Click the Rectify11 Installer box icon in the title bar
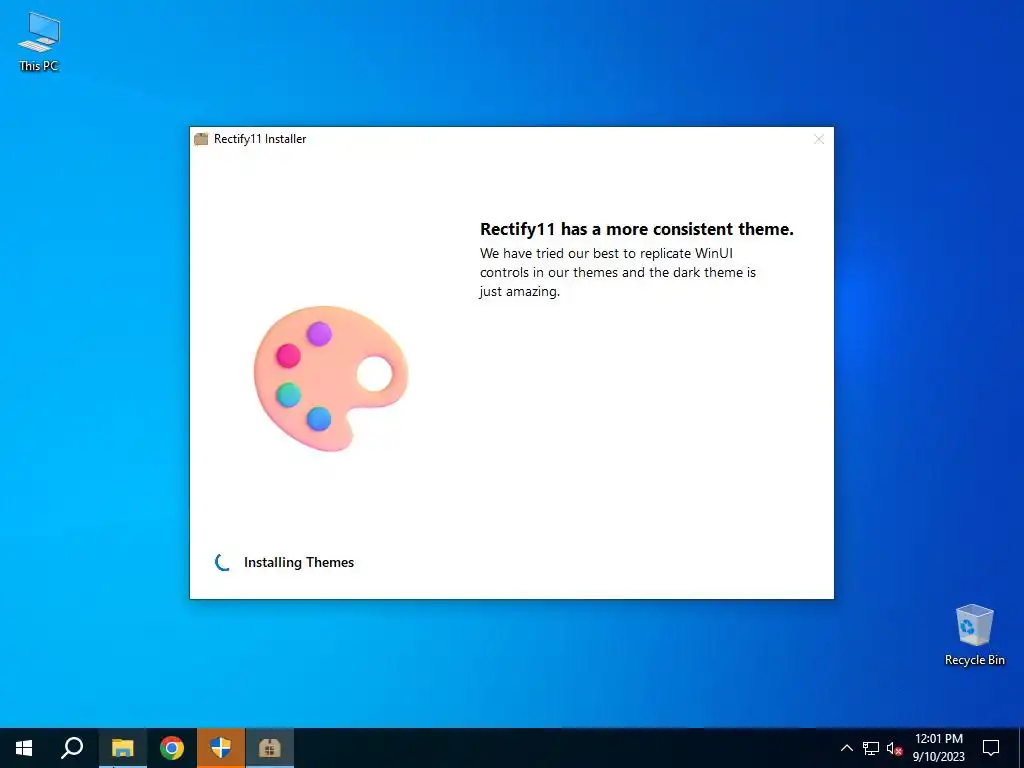This screenshot has width=1024, height=768. (201, 138)
